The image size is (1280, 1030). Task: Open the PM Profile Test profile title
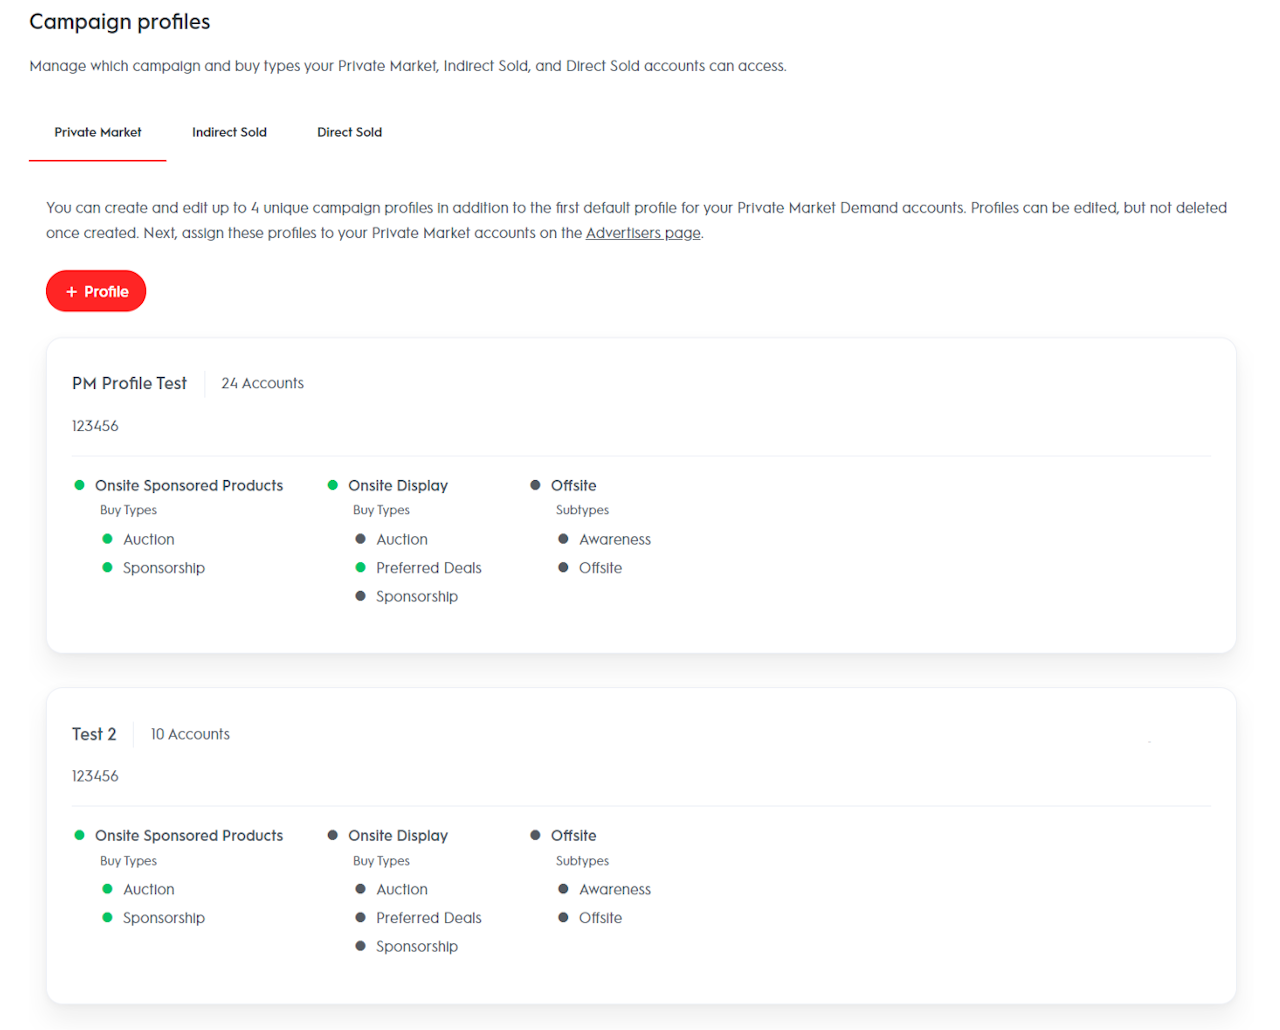tap(129, 383)
